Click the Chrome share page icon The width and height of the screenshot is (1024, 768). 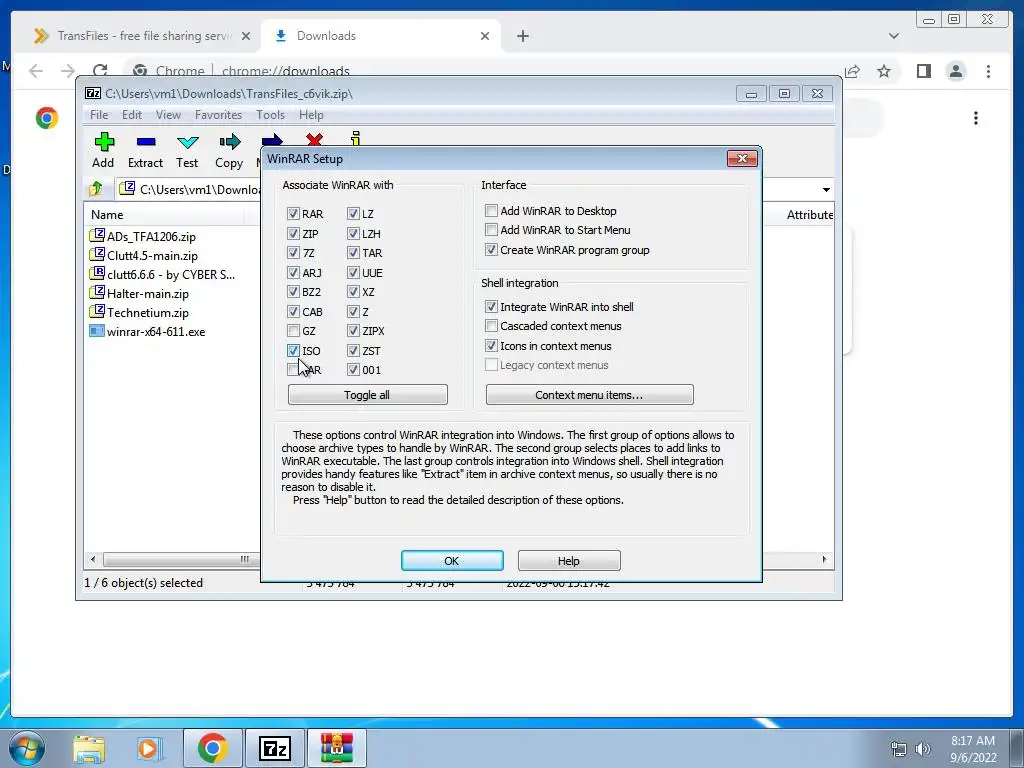[x=852, y=71]
